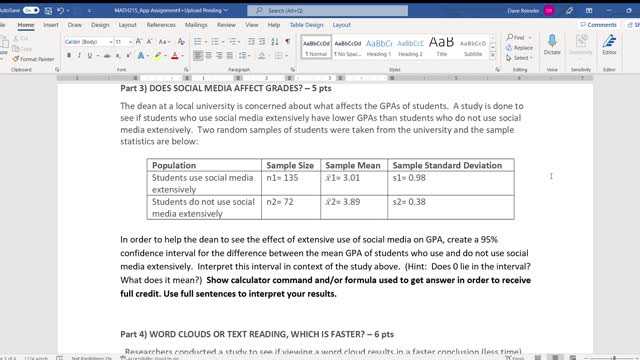This screenshot has height=360, width=640.
Task: Open the Styles pane launcher
Action: click(x=497, y=70)
